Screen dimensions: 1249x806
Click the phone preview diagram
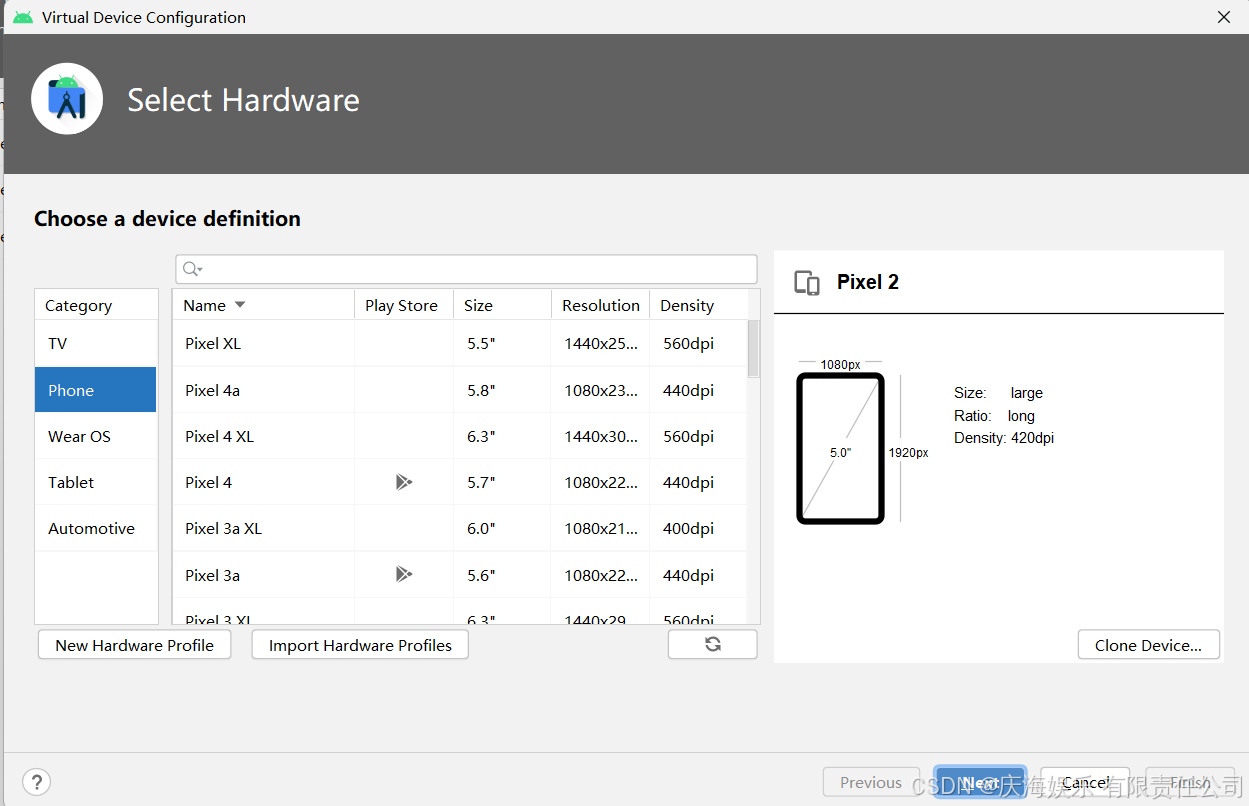pos(841,448)
